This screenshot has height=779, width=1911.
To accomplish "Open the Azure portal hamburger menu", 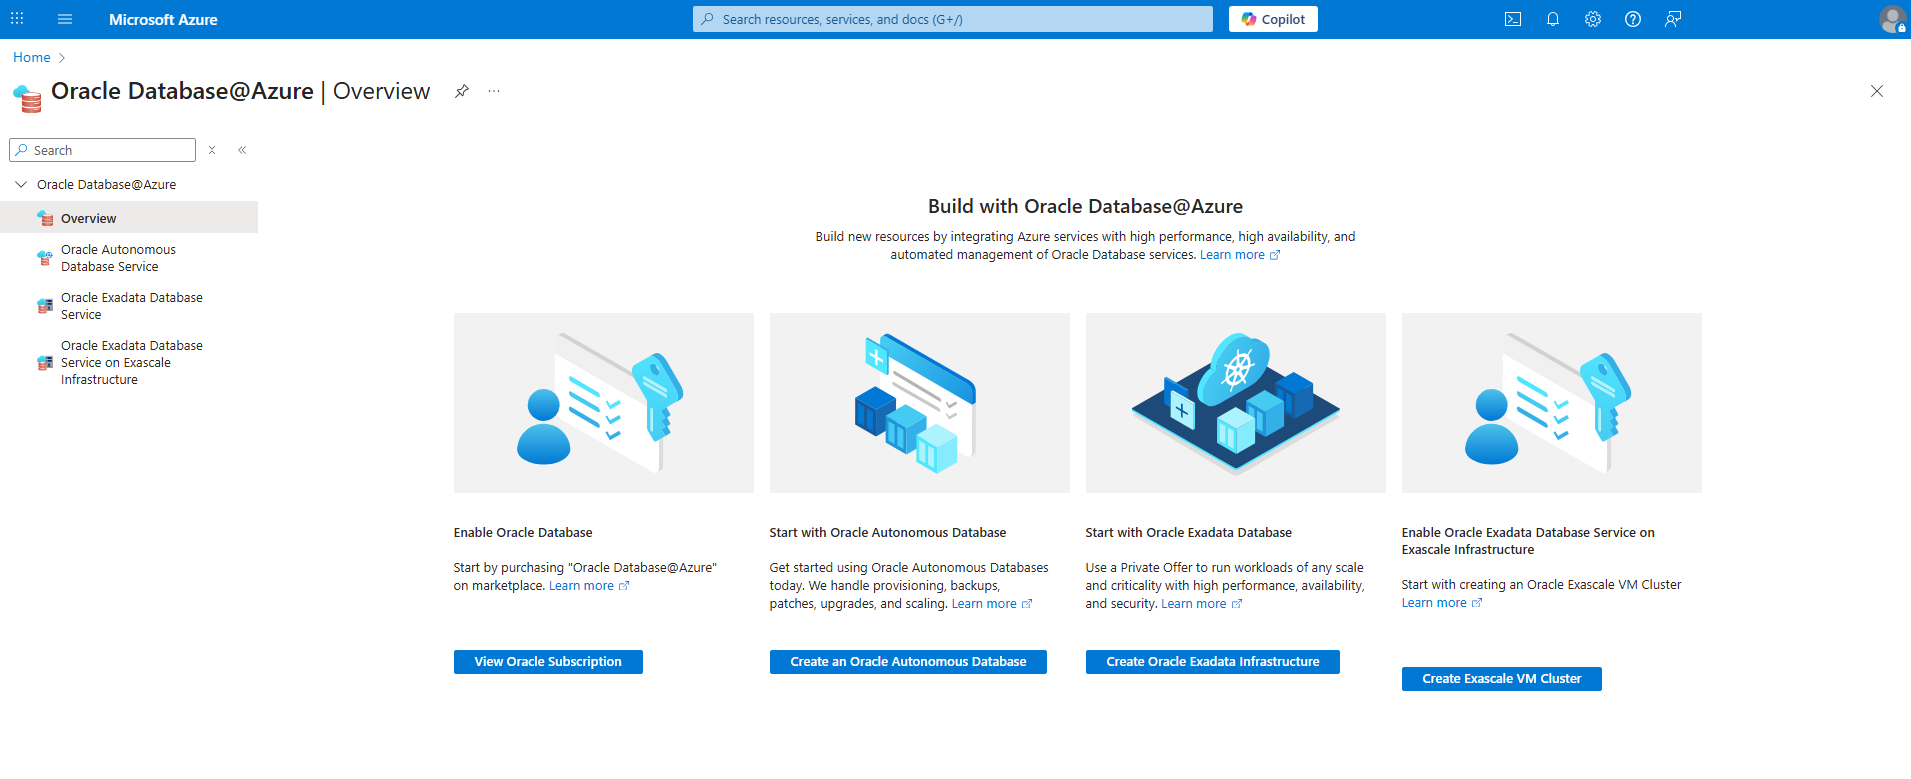I will (65, 19).
